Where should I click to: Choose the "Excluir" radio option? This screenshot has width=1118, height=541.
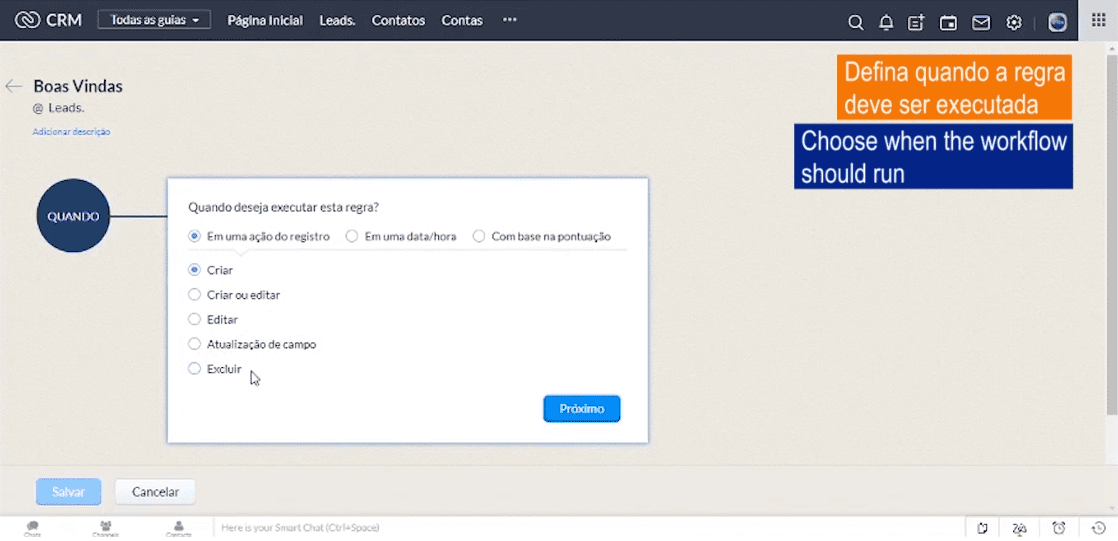(195, 369)
